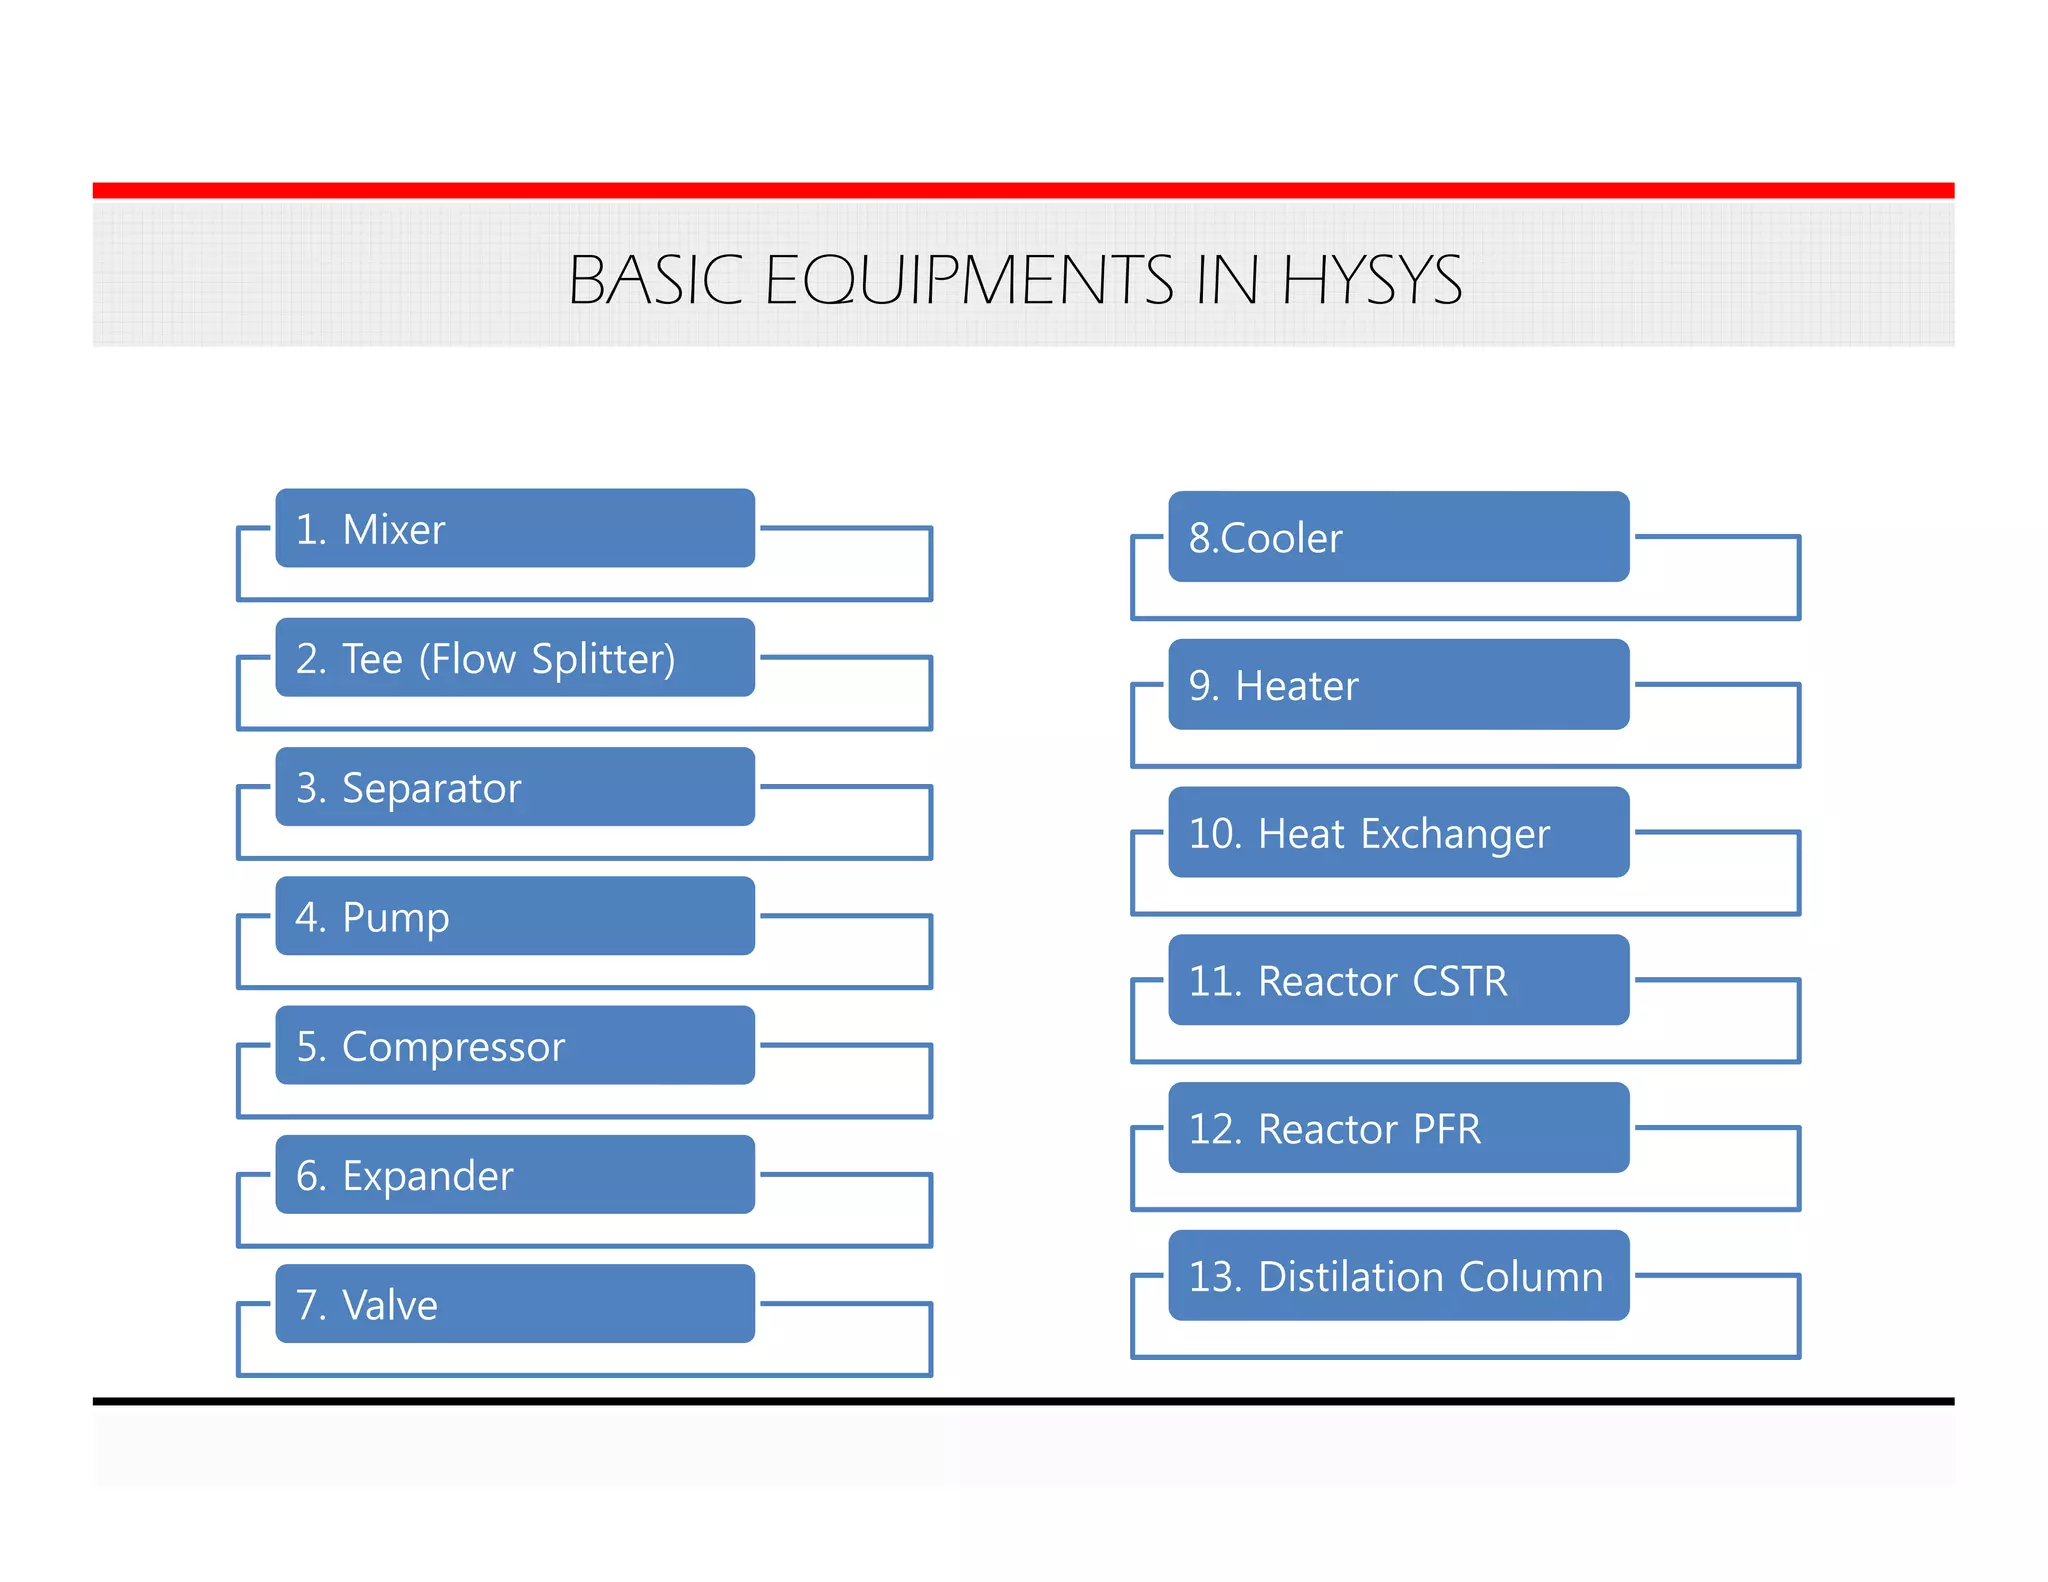Select the '8.Cooler' box
Viewport: 2048px width, 1582px height.
[x=1398, y=537]
